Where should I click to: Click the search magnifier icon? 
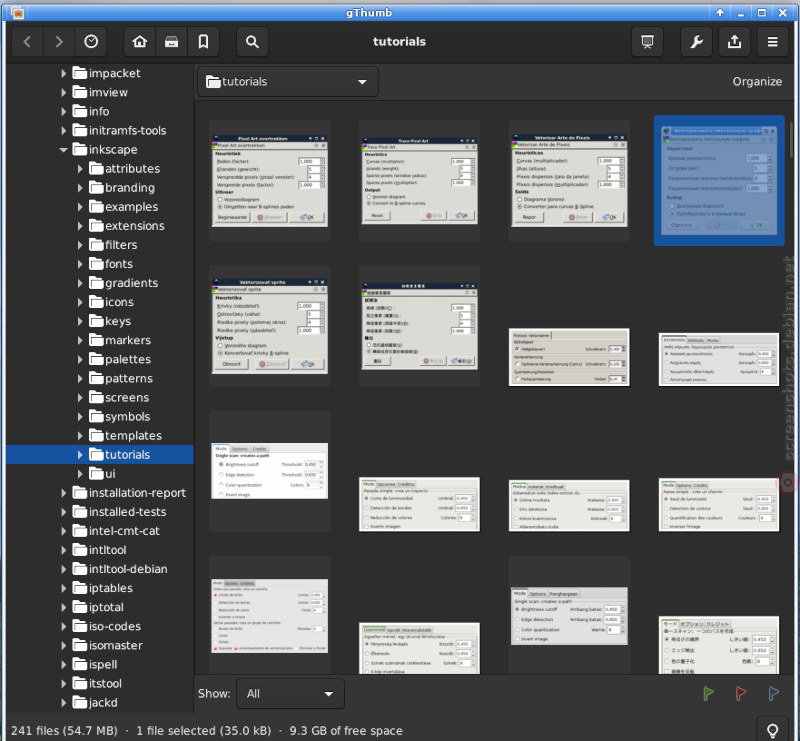point(252,42)
